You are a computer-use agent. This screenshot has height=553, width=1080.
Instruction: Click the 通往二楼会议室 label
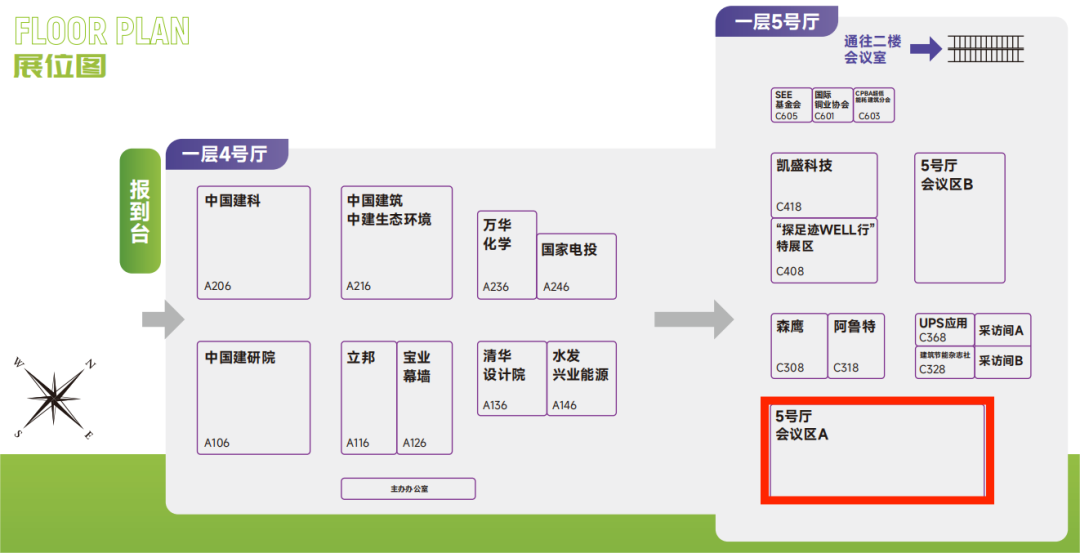(x=872, y=50)
